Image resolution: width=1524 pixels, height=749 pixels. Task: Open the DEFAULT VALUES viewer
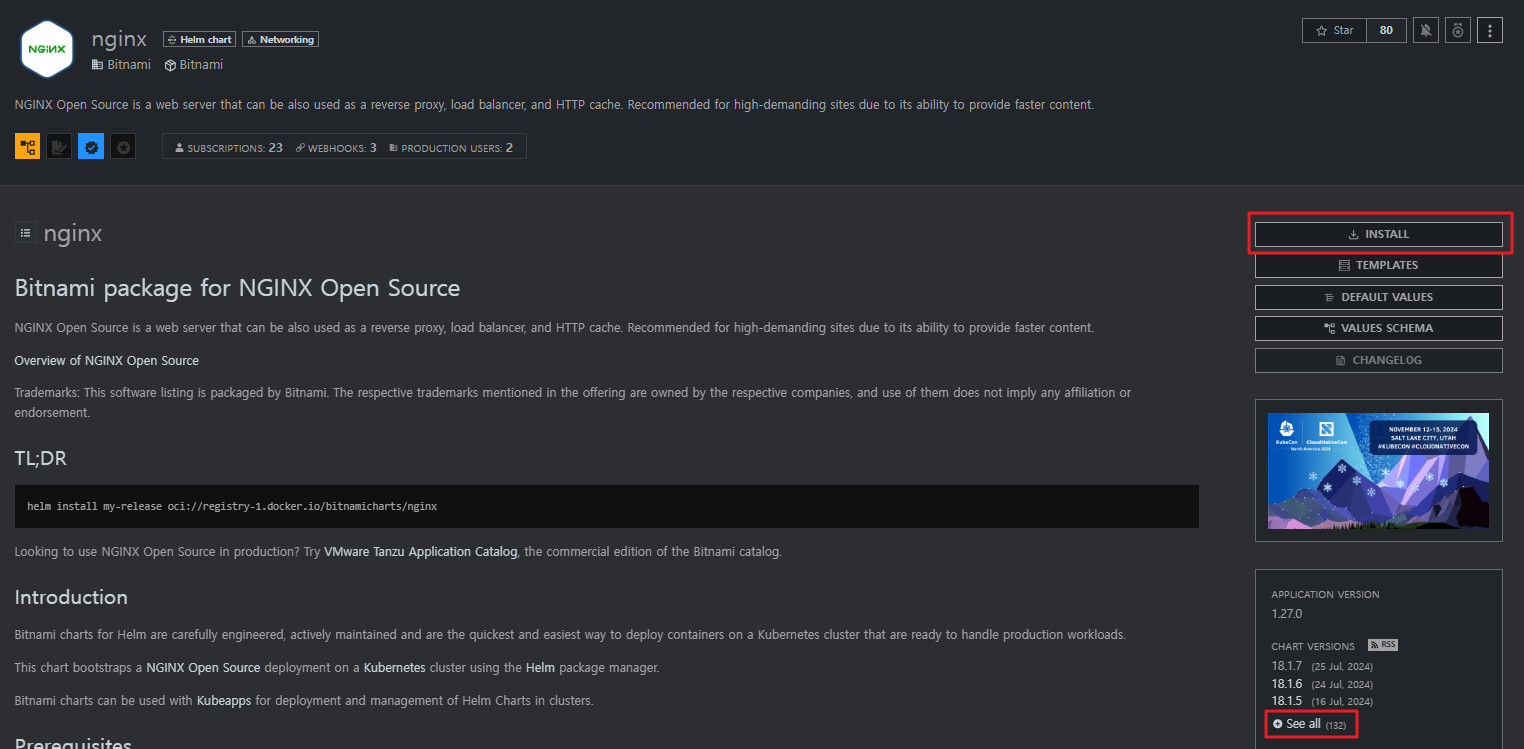point(1379,297)
